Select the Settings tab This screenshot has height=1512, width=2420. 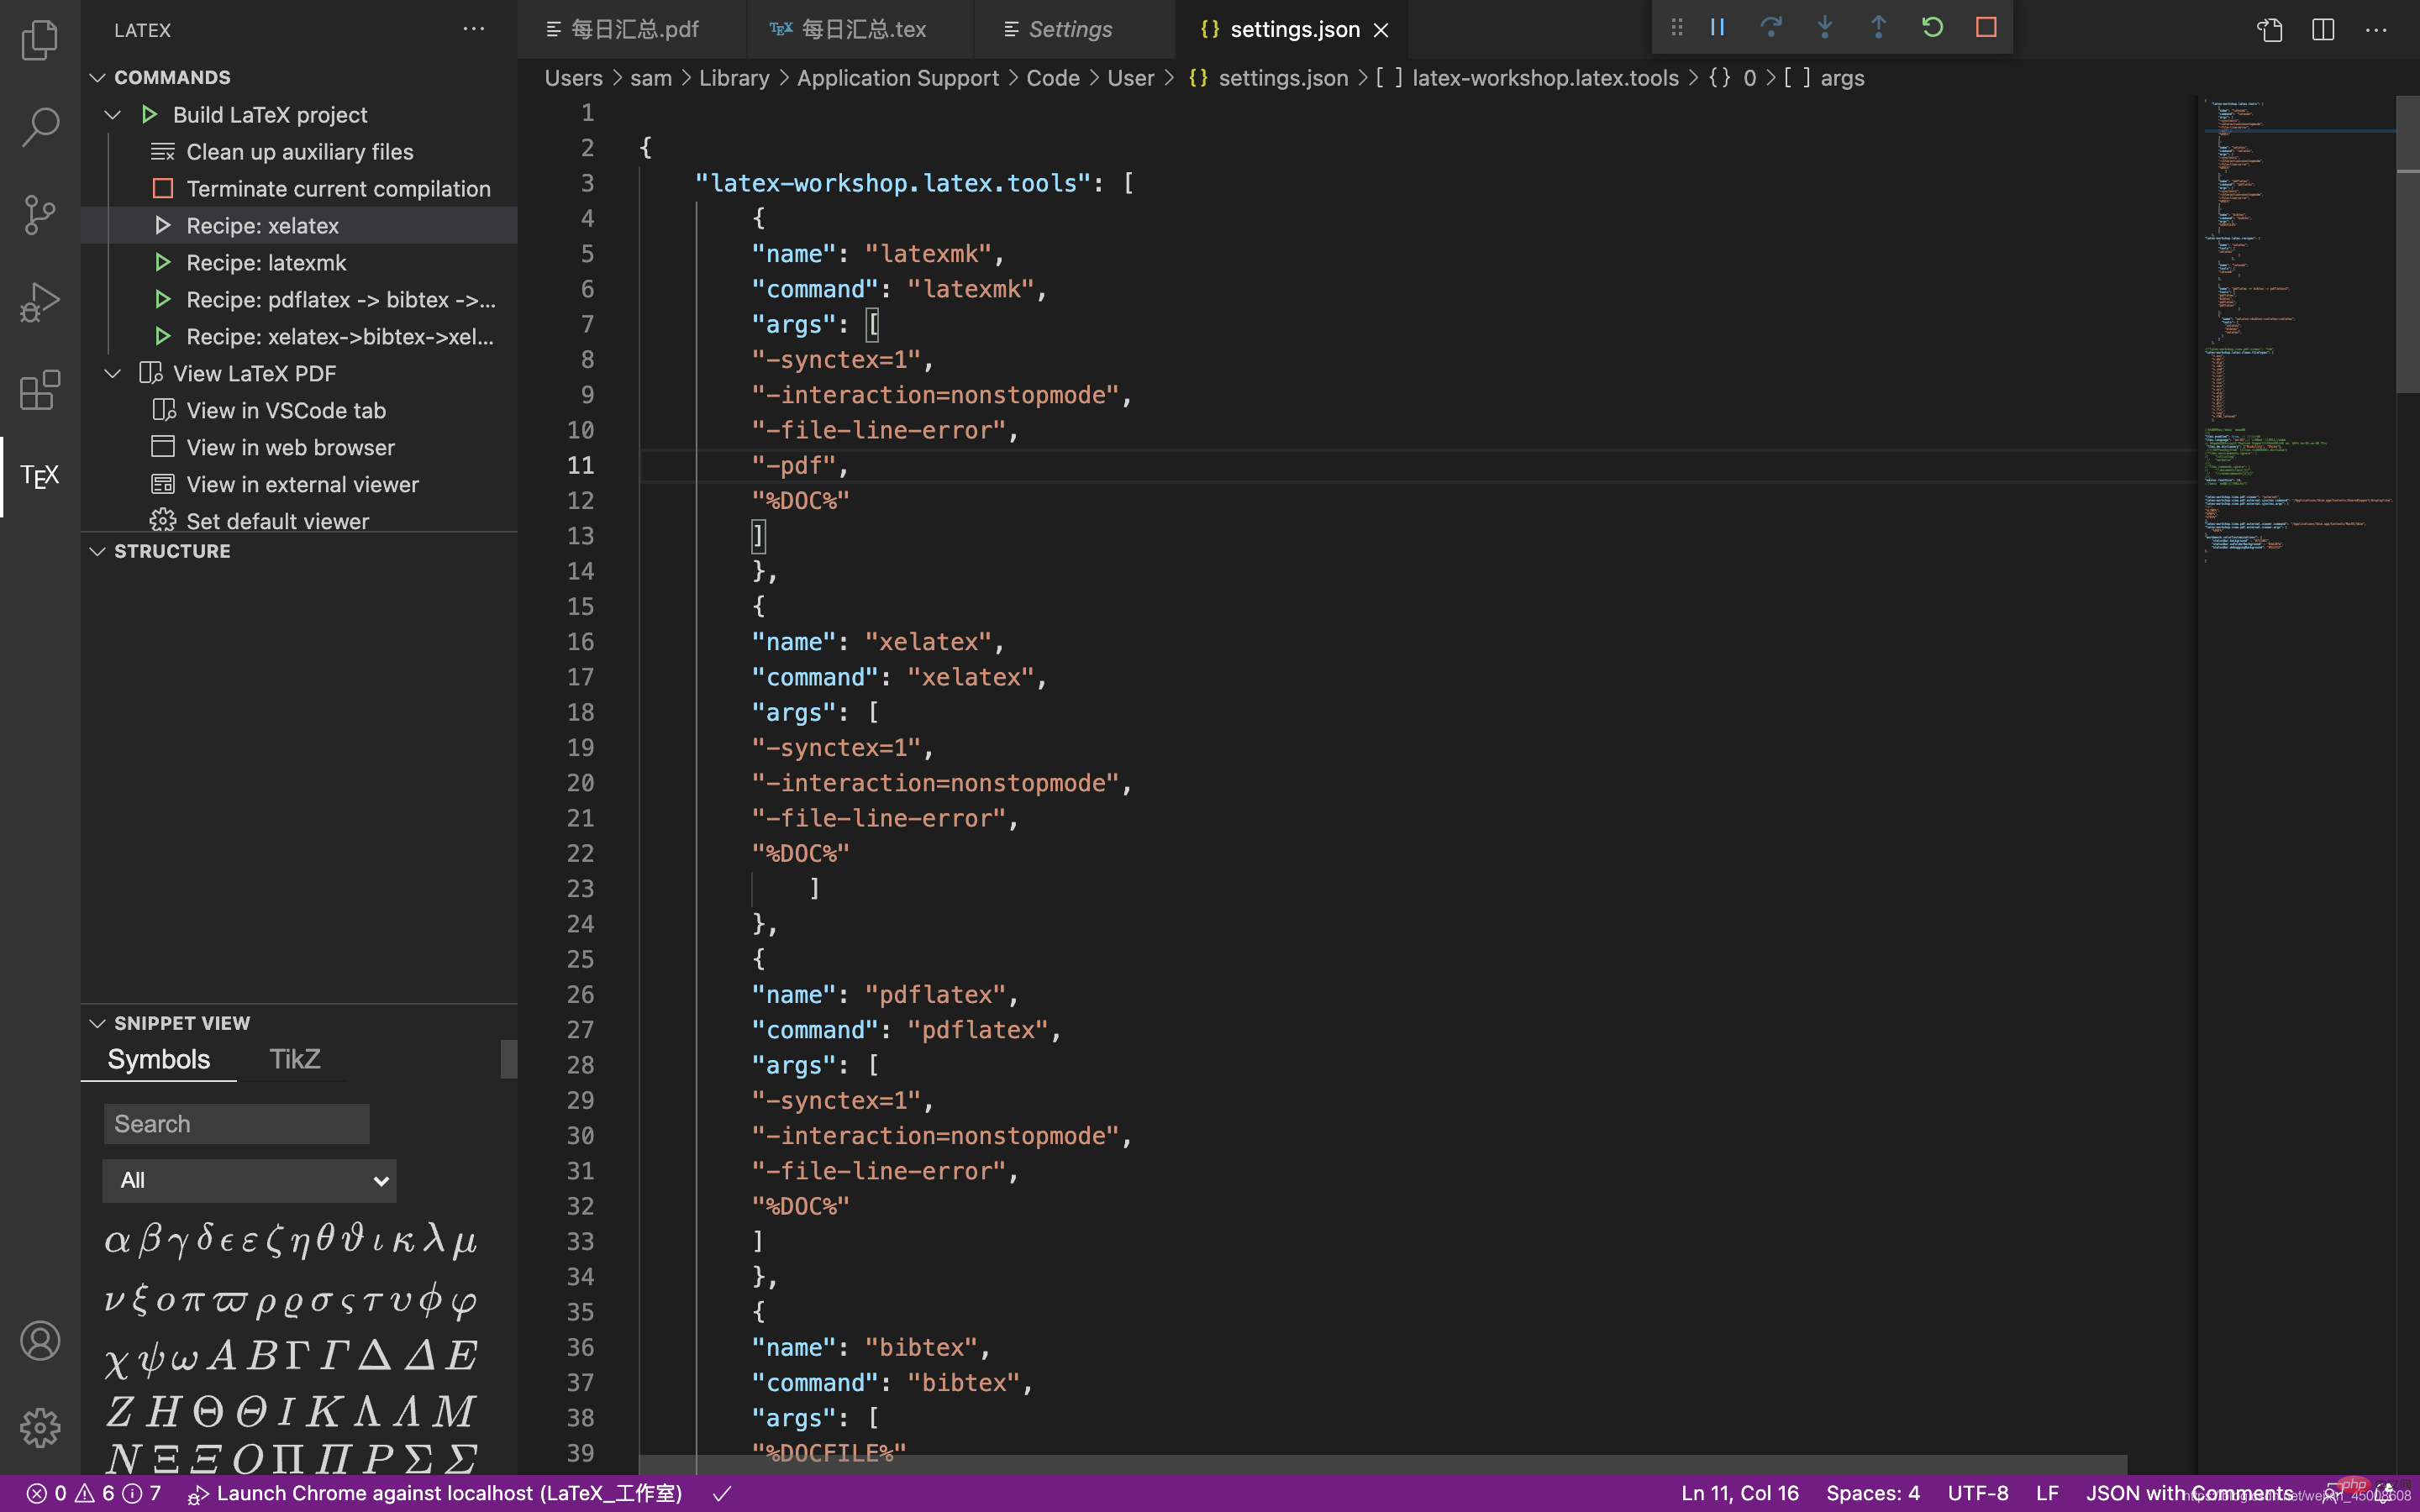coord(1071,28)
